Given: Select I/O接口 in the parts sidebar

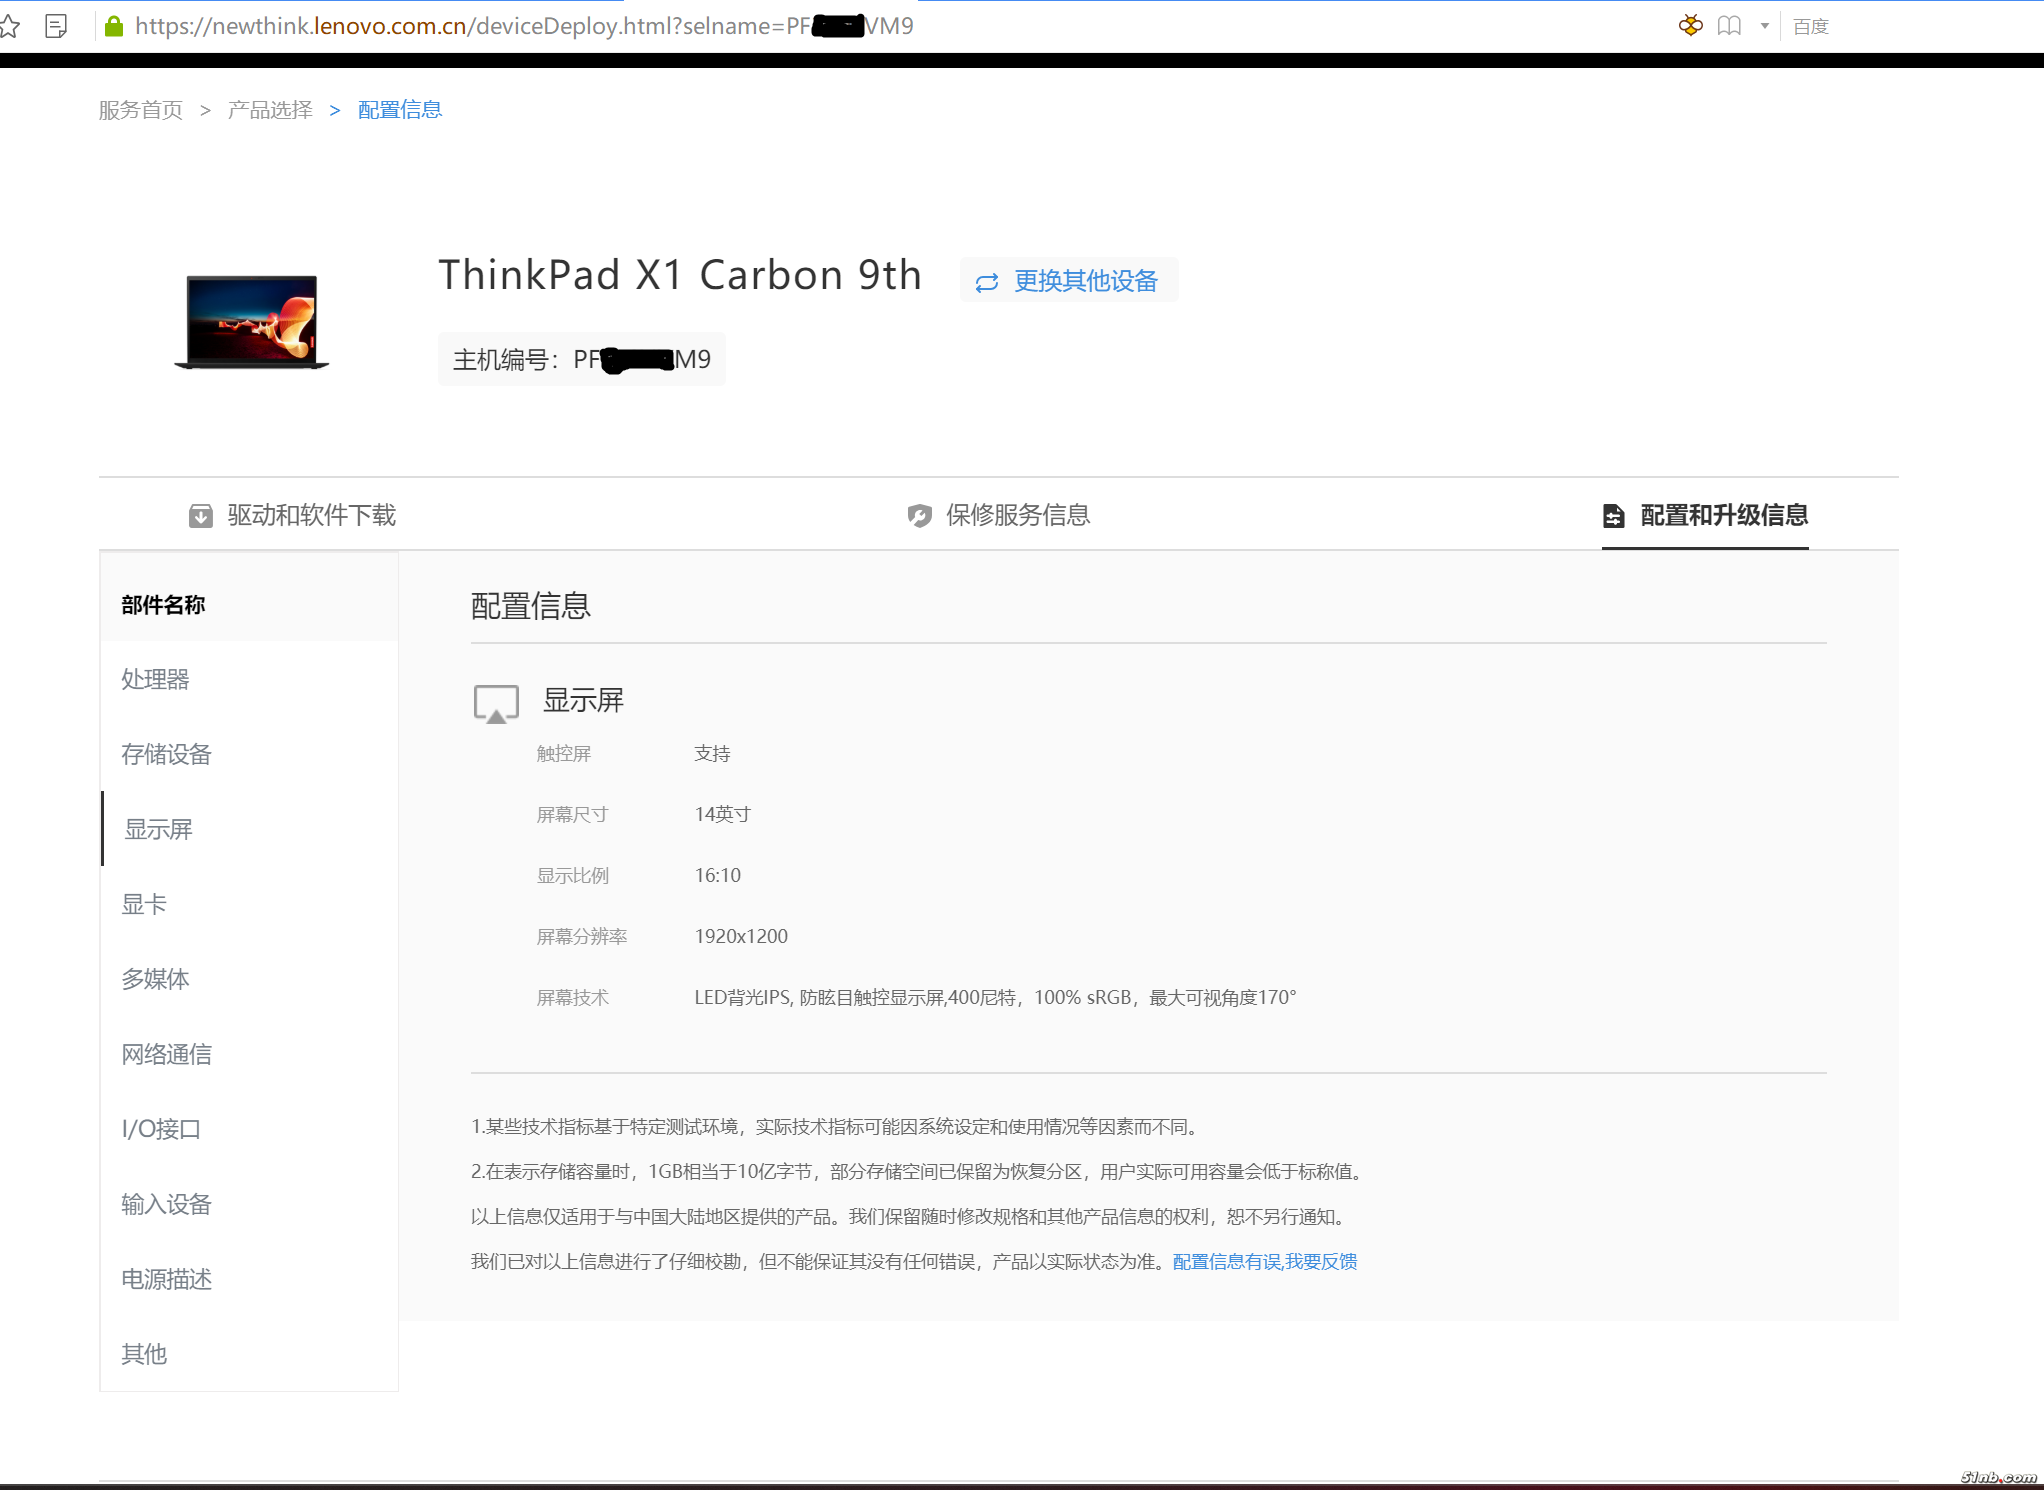Looking at the screenshot, I should (x=250, y=1129).
